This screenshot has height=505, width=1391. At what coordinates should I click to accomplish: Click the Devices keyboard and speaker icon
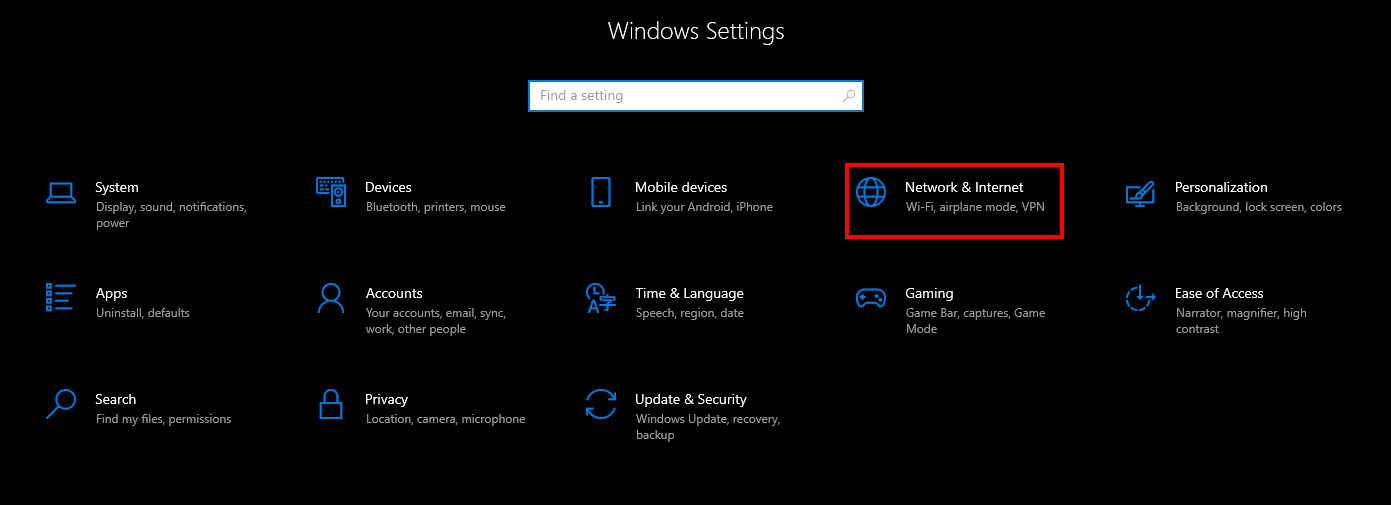pyautogui.click(x=331, y=191)
